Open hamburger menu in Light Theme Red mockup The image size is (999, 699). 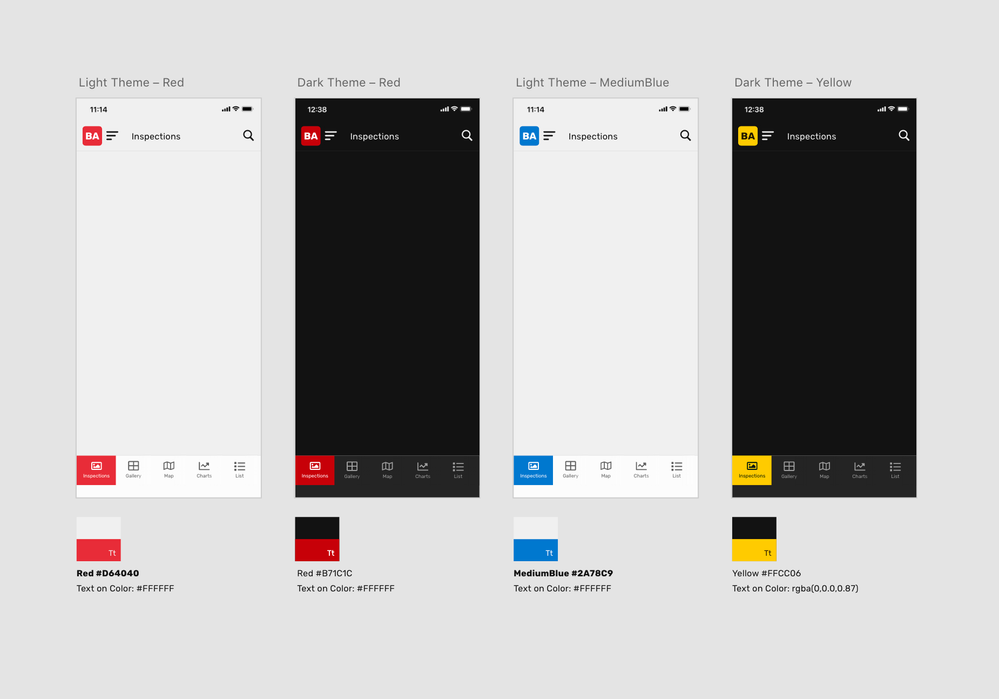tap(112, 136)
